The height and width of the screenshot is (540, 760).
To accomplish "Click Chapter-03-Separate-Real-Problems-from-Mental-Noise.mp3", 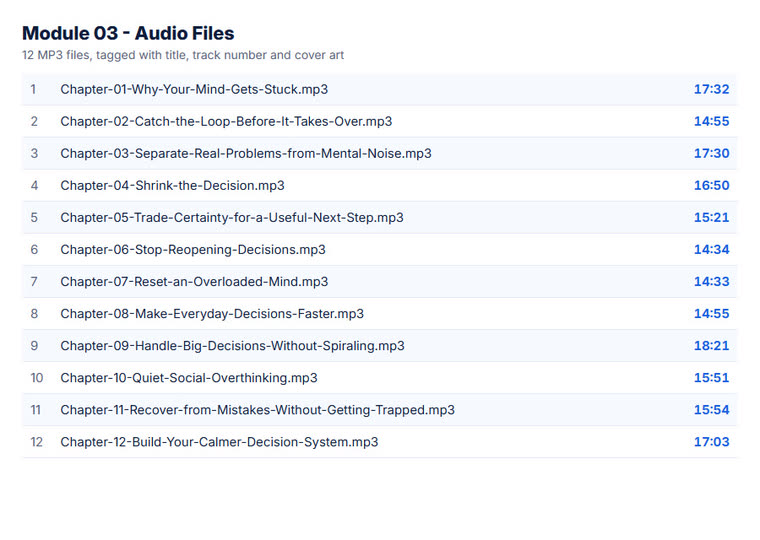I will tap(246, 153).
